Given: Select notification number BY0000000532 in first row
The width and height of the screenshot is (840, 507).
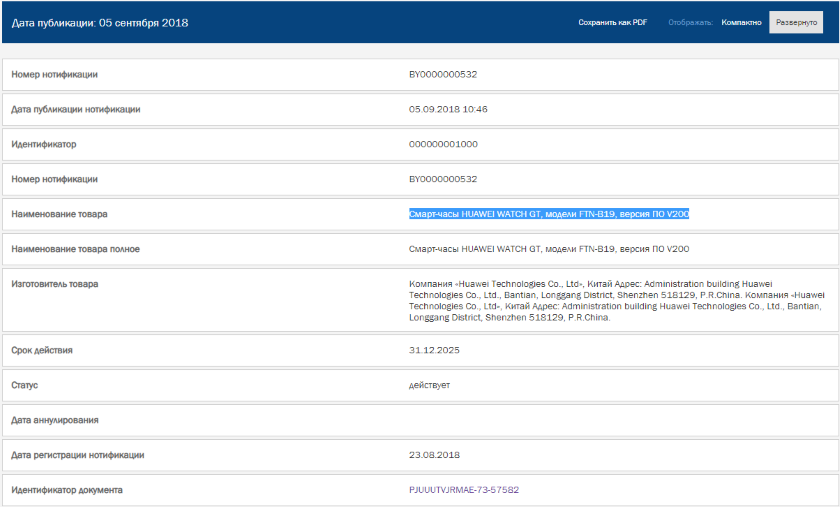Looking at the screenshot, I should pyautogui.click(x=442, y=74).
